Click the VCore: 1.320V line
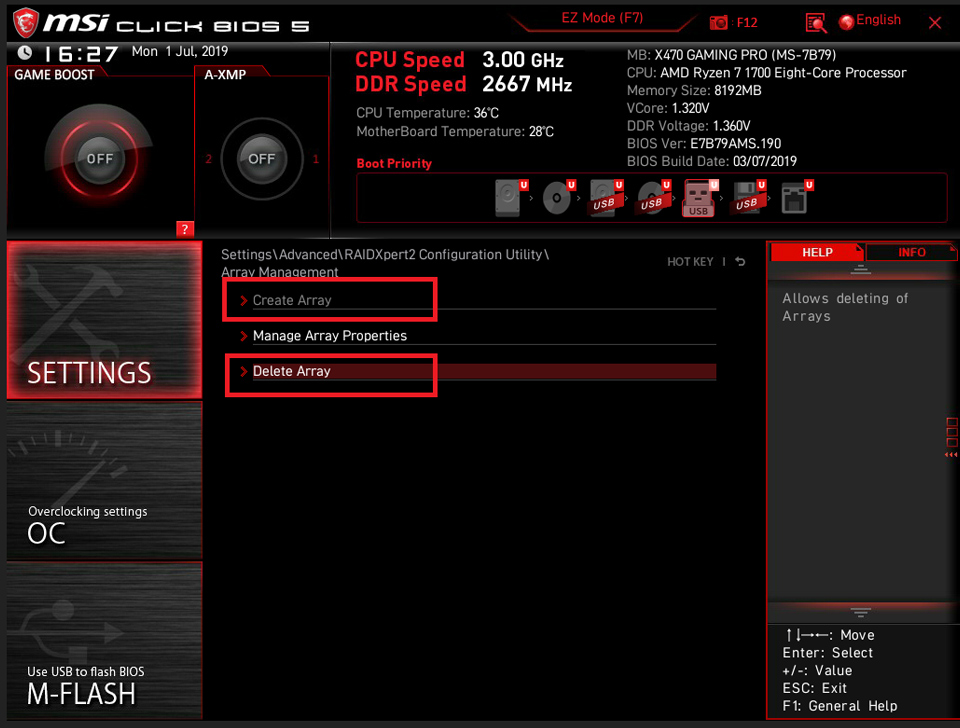 coord(668,108)
